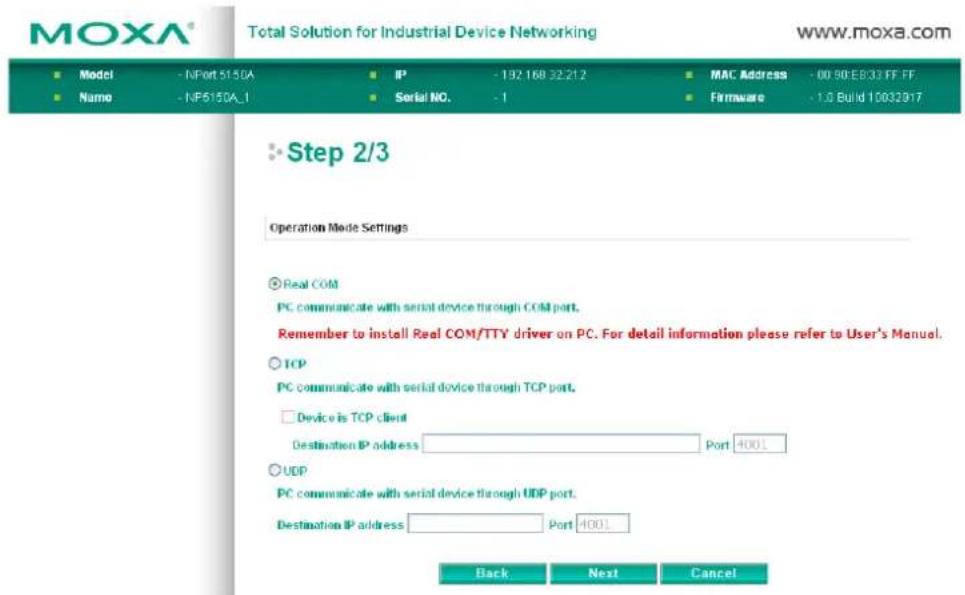
Task: Enable Device is TCP client checkbox
Action: tap(287, 417)
